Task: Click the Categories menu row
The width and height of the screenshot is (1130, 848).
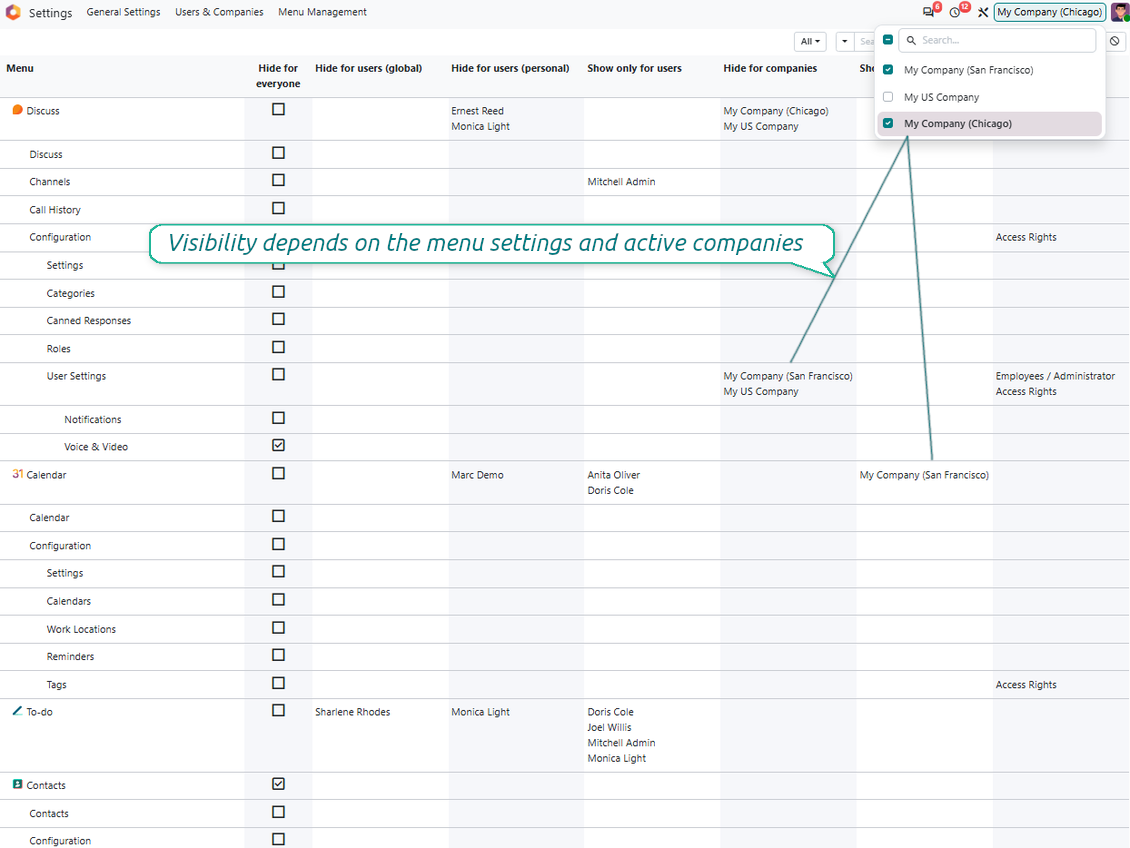Action: [x=71, y=293]
